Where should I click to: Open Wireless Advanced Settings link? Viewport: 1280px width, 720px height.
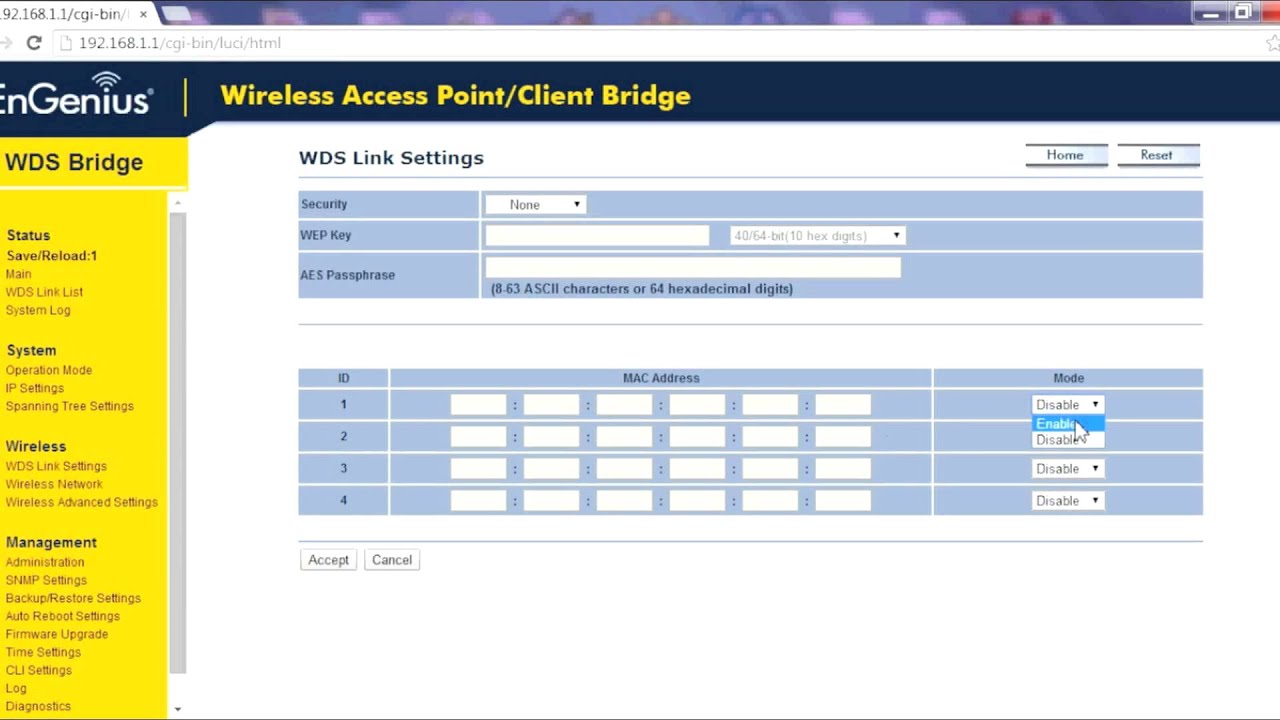pyautogui.click(x=82, y=502)
